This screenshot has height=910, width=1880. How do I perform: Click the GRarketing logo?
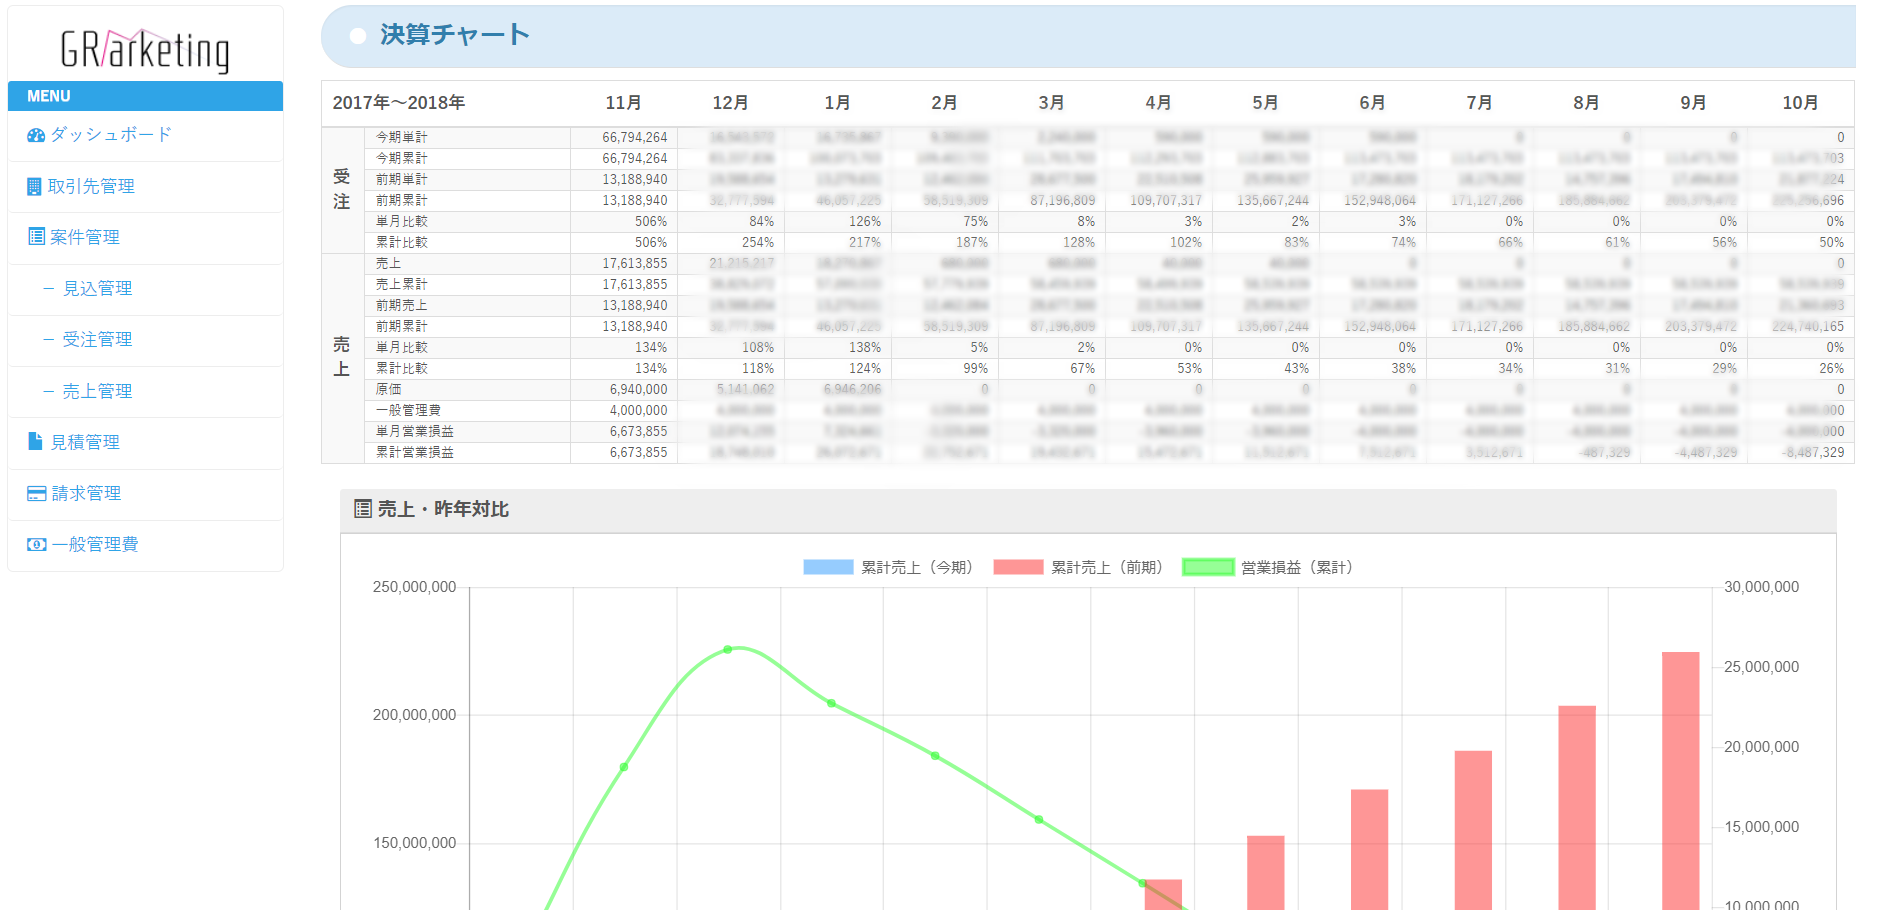(x=145, y=49)
